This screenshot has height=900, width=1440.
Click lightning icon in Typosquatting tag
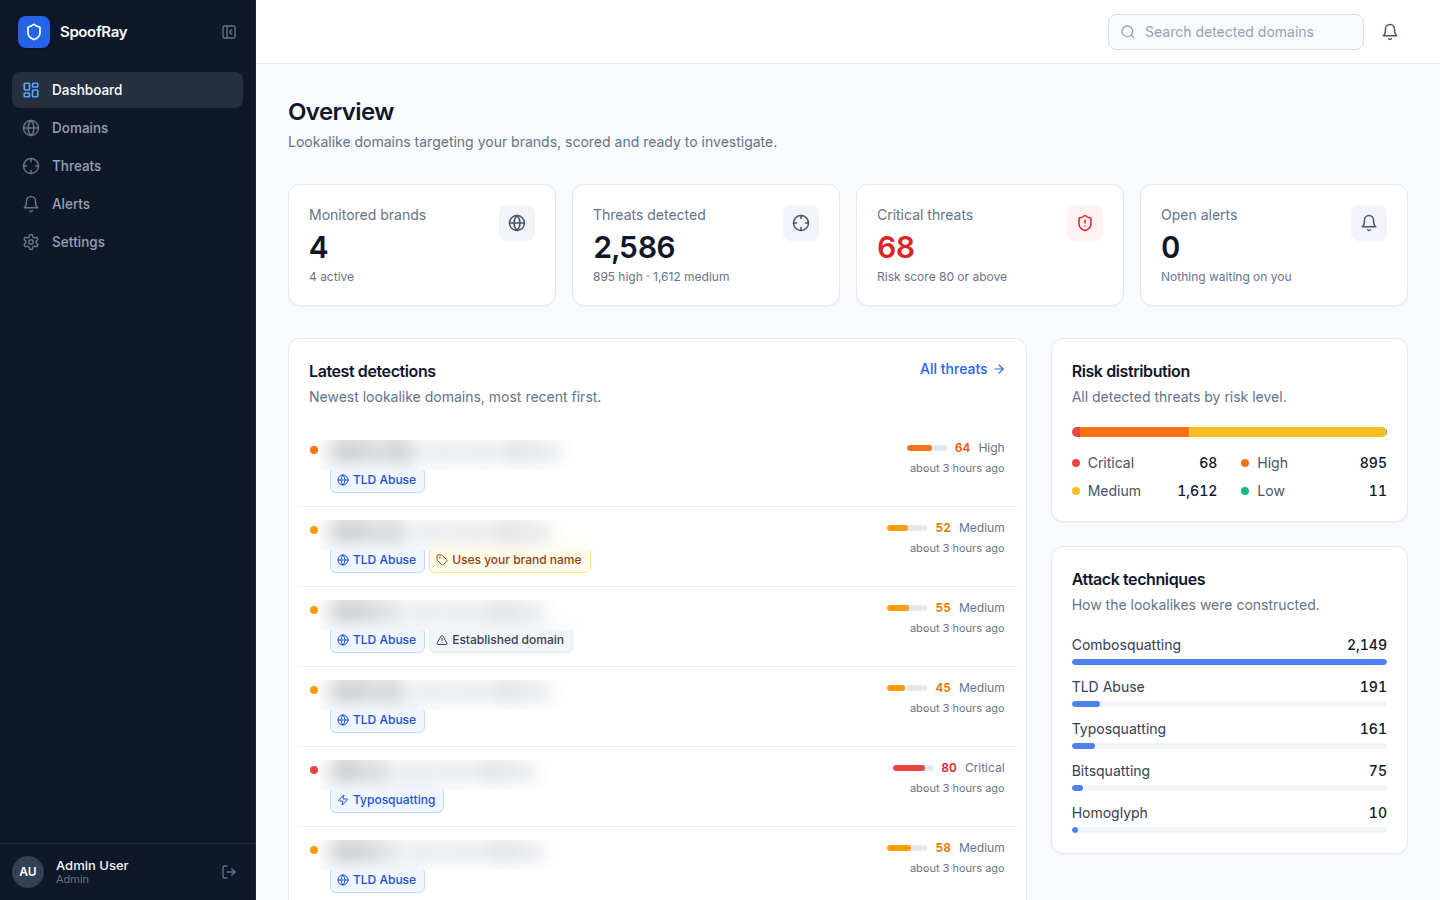[343, 800]
